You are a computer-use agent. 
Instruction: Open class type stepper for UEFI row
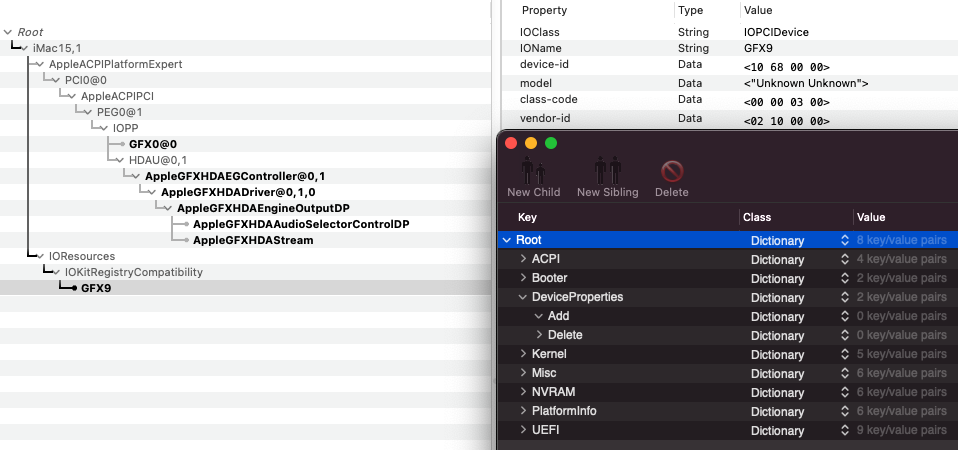[845, 430]
